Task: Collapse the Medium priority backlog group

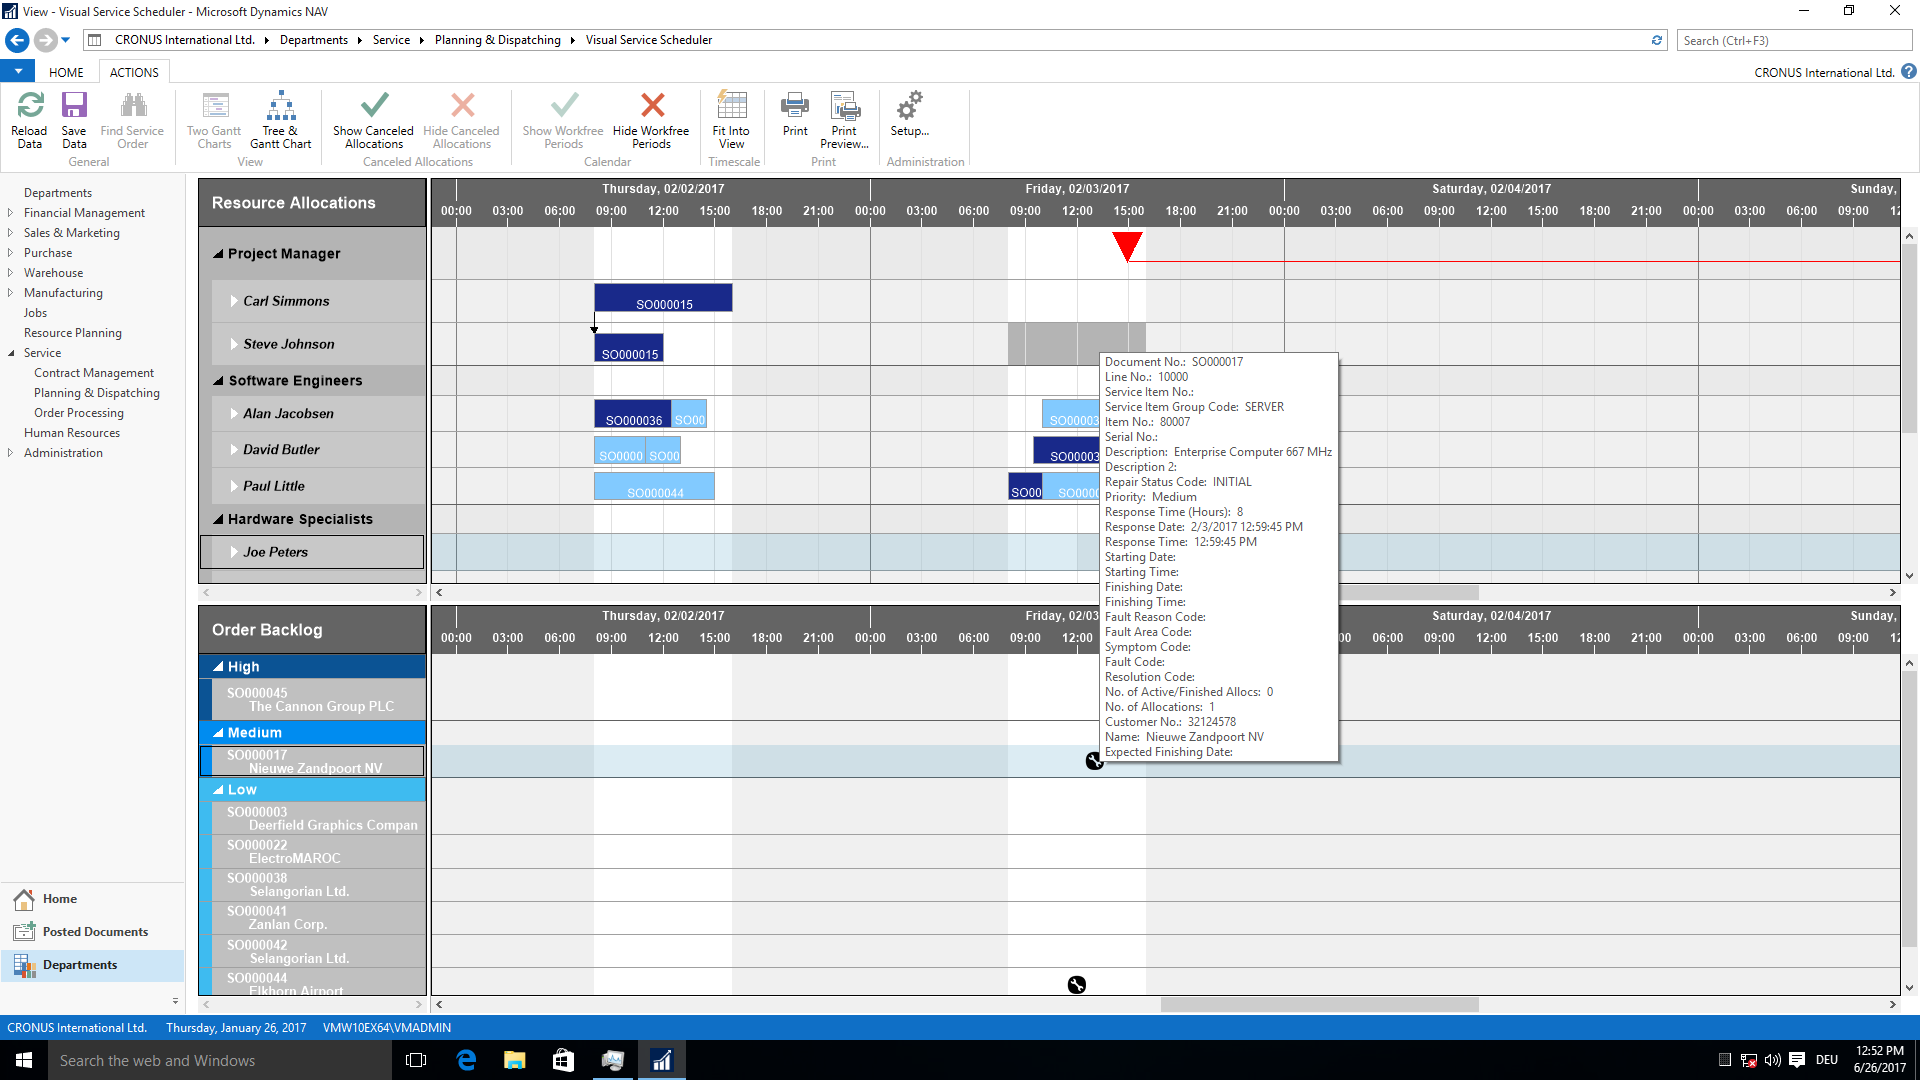Action: [218, 733]
